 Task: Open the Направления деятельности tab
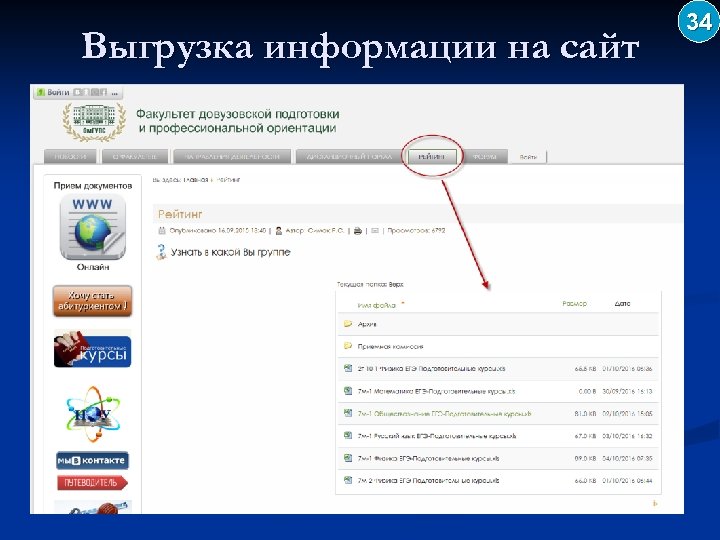coord(232,157)
